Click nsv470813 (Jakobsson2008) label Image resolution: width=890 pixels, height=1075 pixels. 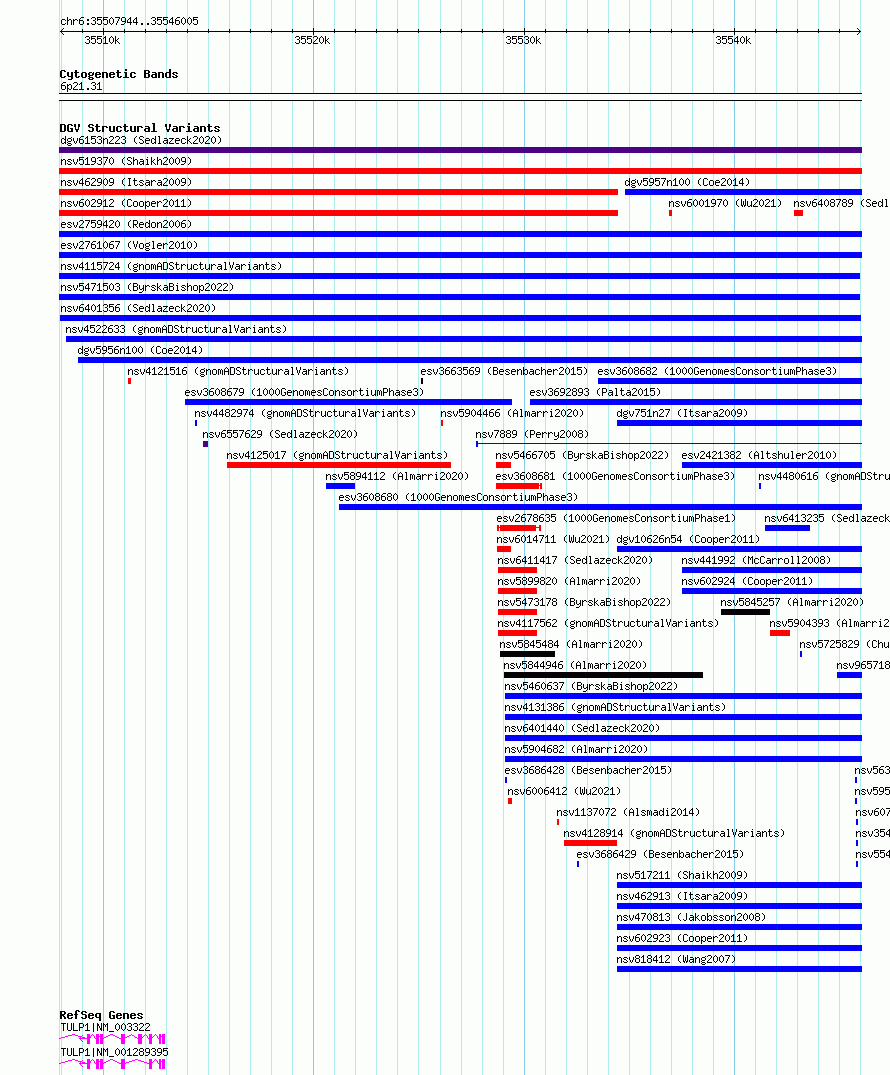[x=691, y=917]
